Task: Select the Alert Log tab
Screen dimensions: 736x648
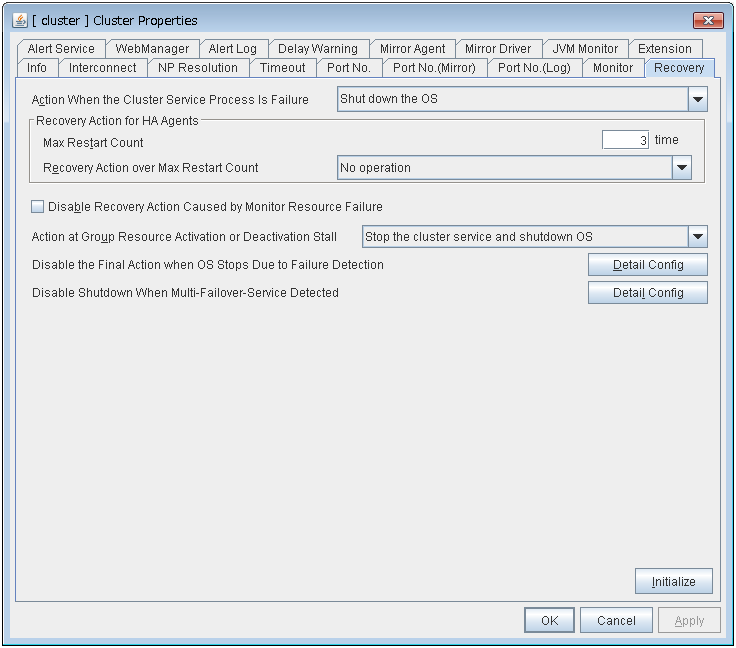Action: click(x=233, y=49)
